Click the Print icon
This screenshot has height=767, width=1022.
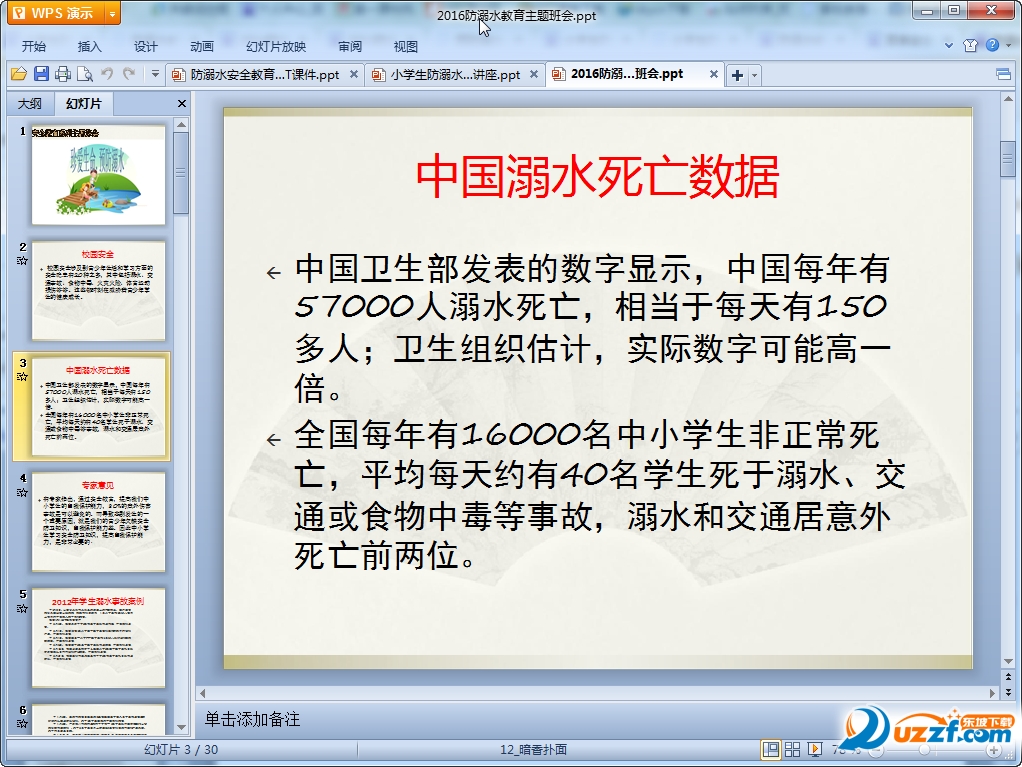pos(63,74)
